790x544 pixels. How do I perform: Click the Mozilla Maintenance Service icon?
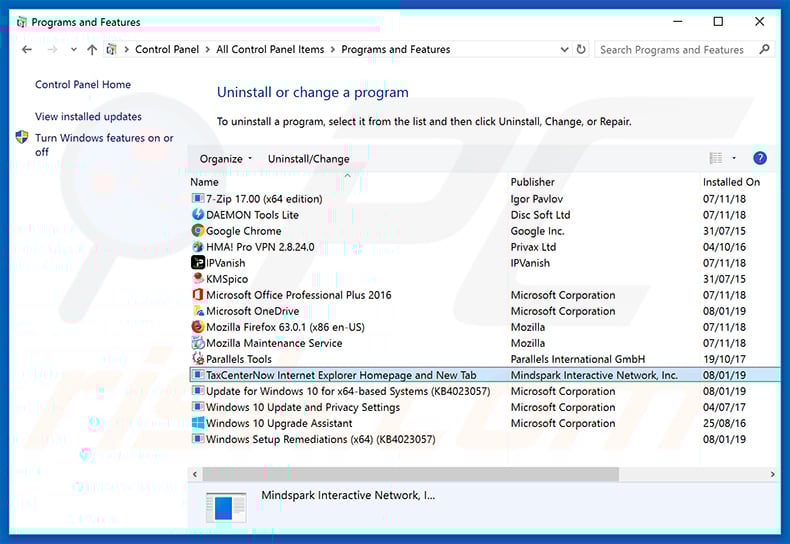(198, 343)
